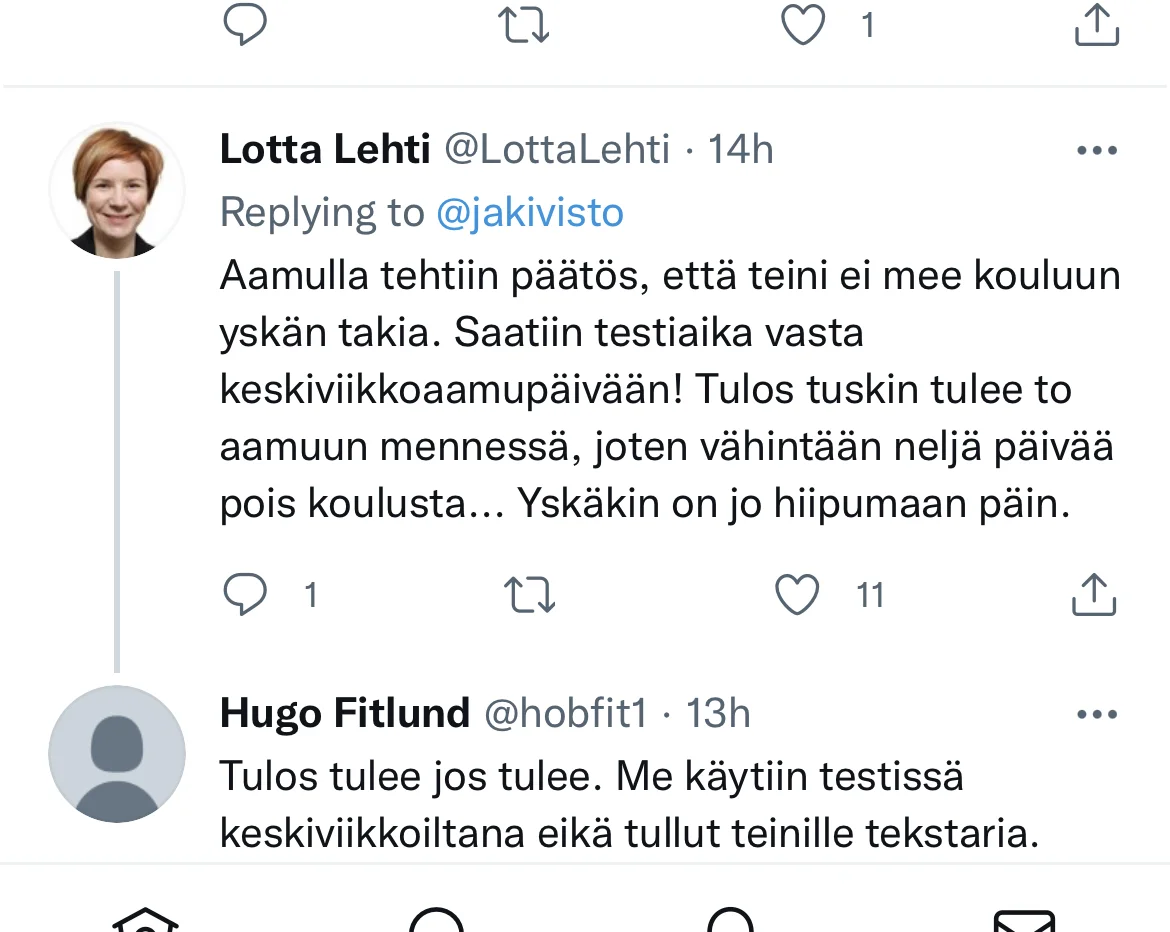Viewport: 1170px width, 932px height.
Task: Share Lotta Lehti's tweet
Action: (1094, 596)
